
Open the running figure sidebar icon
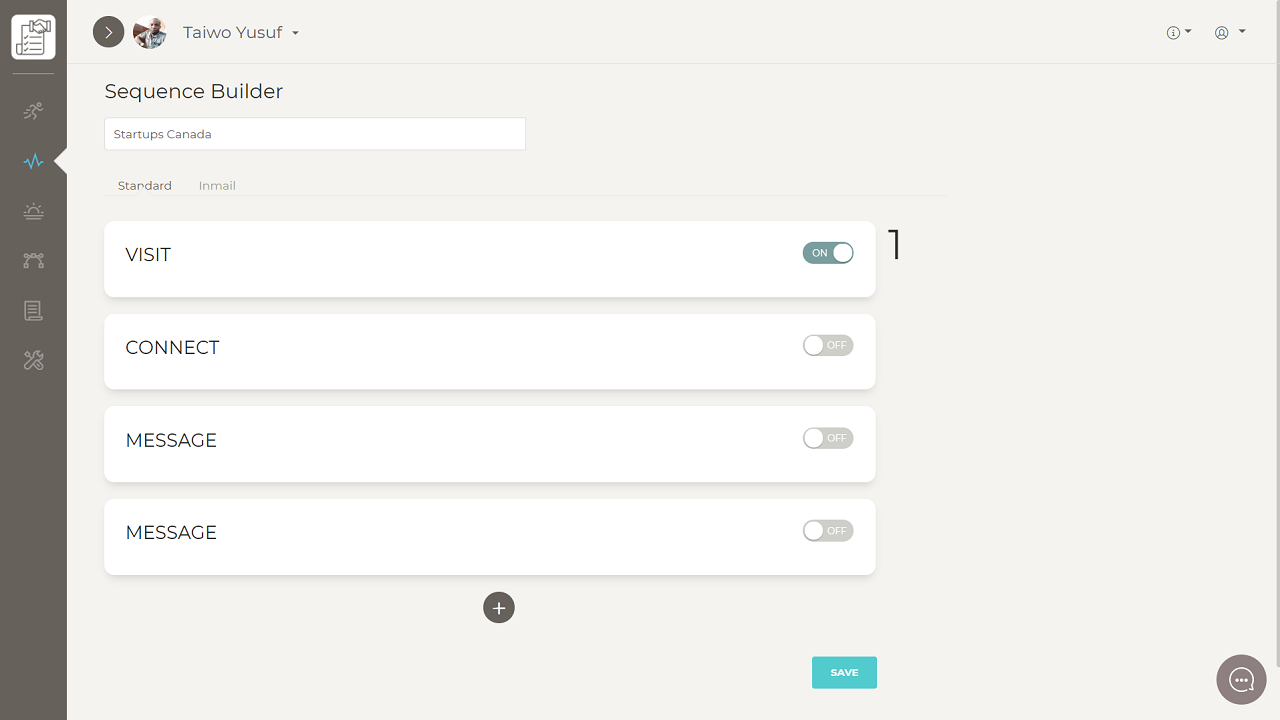coord(33,111)
